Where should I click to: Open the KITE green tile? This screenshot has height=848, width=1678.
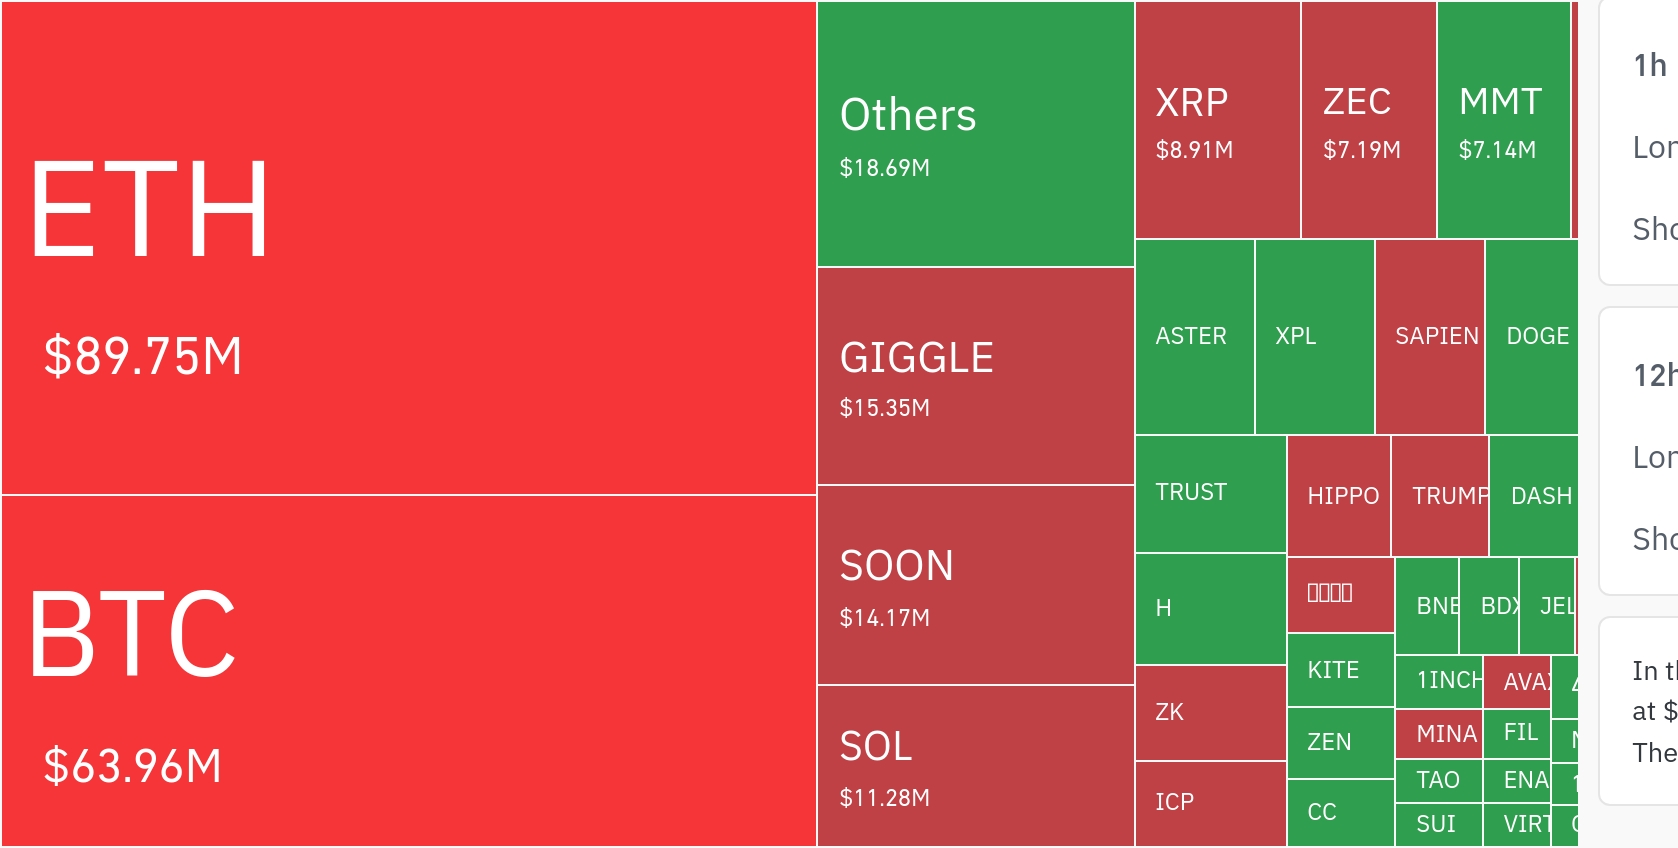click(x=1340, y=670)
